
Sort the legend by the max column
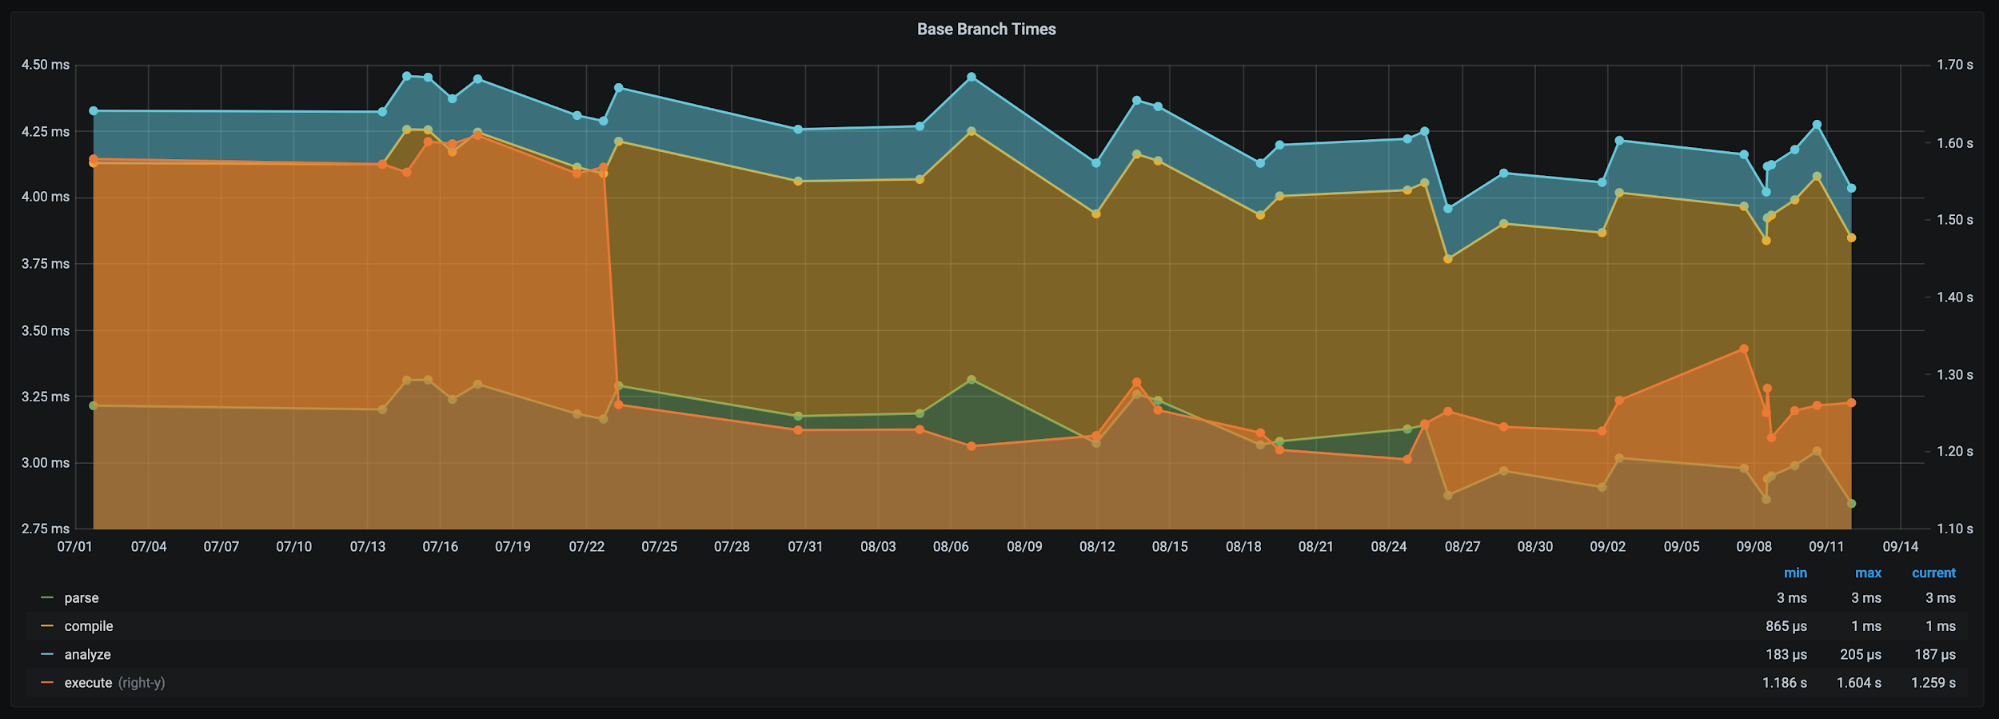[x=1868, y=573]
